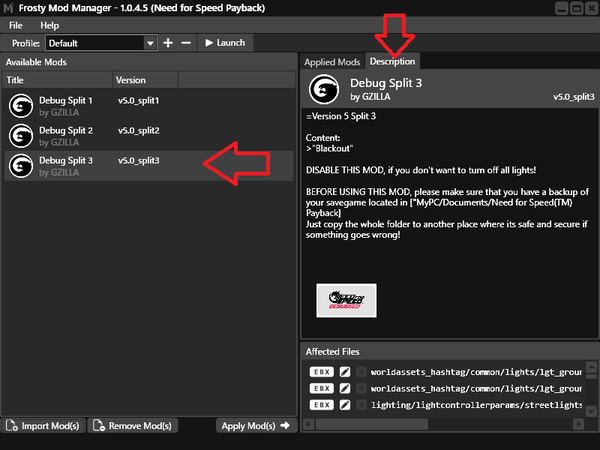This screenshot has width=600, height=450.
Task: Click Remove Mod(s) button
Action: [x=132, y=426]
